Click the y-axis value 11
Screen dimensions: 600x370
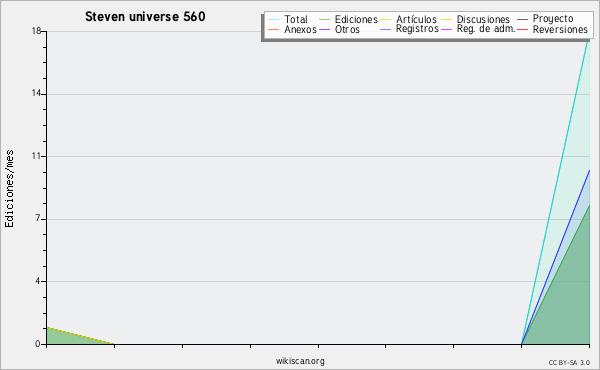coord(36,156)
